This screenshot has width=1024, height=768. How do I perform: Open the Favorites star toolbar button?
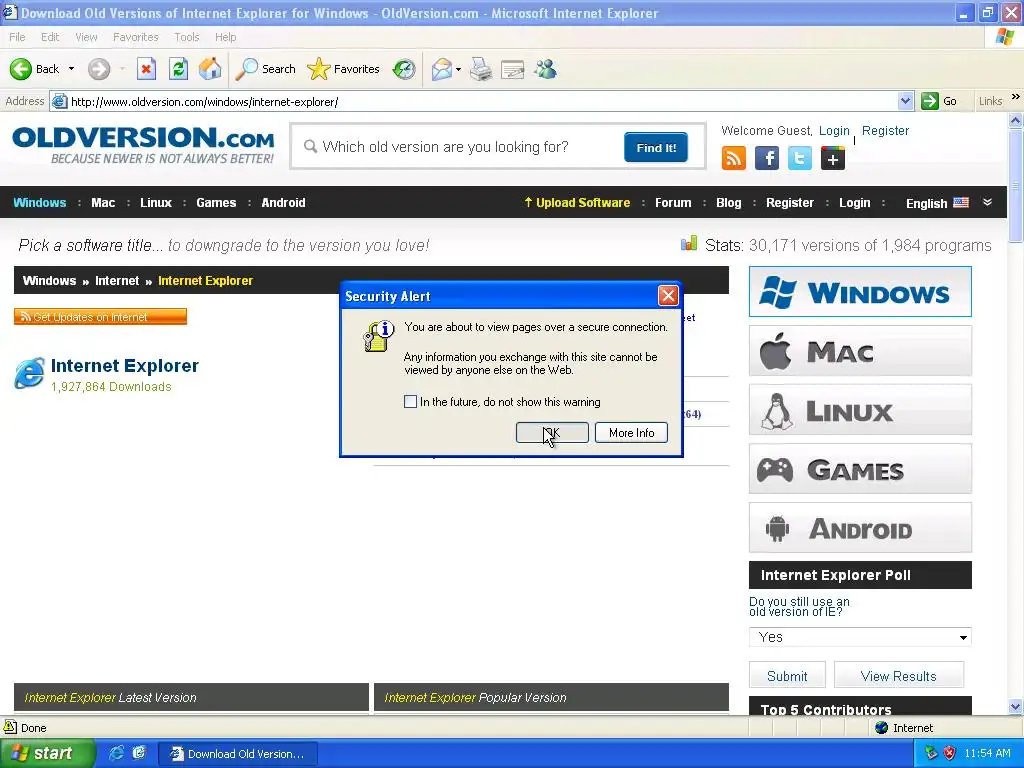click(x=344, y=69)
